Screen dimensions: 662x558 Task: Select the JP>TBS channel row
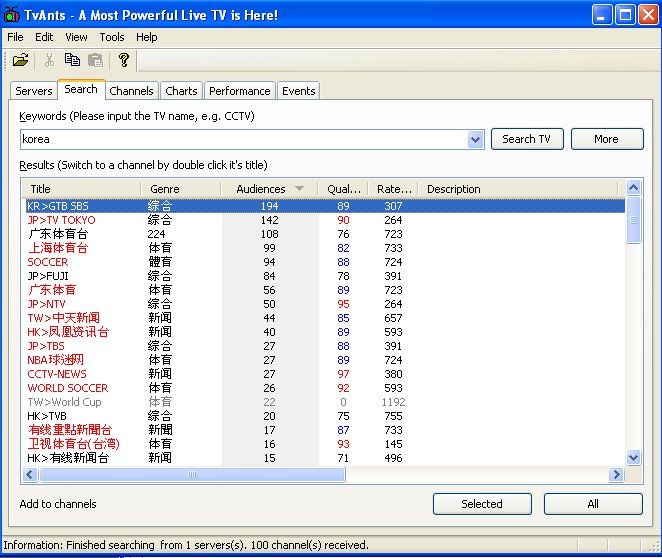click(325, 346)
